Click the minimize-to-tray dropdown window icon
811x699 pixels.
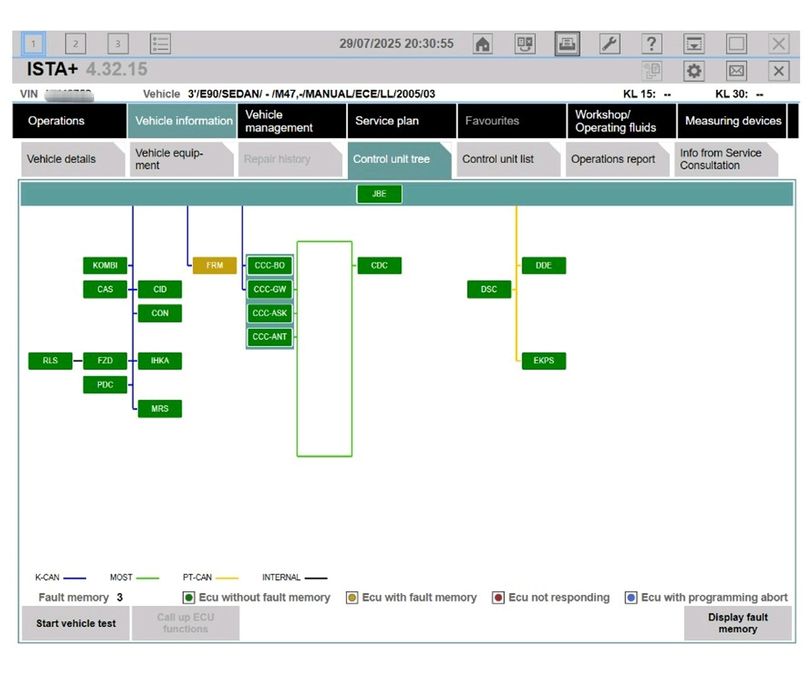tap(694, 43)
